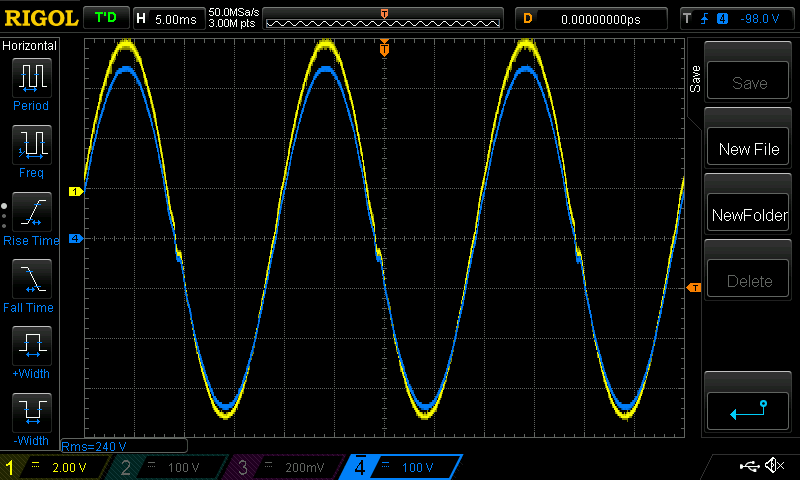Select the +Width measurement icon
The image size is (800, 480).
[31, 346]
